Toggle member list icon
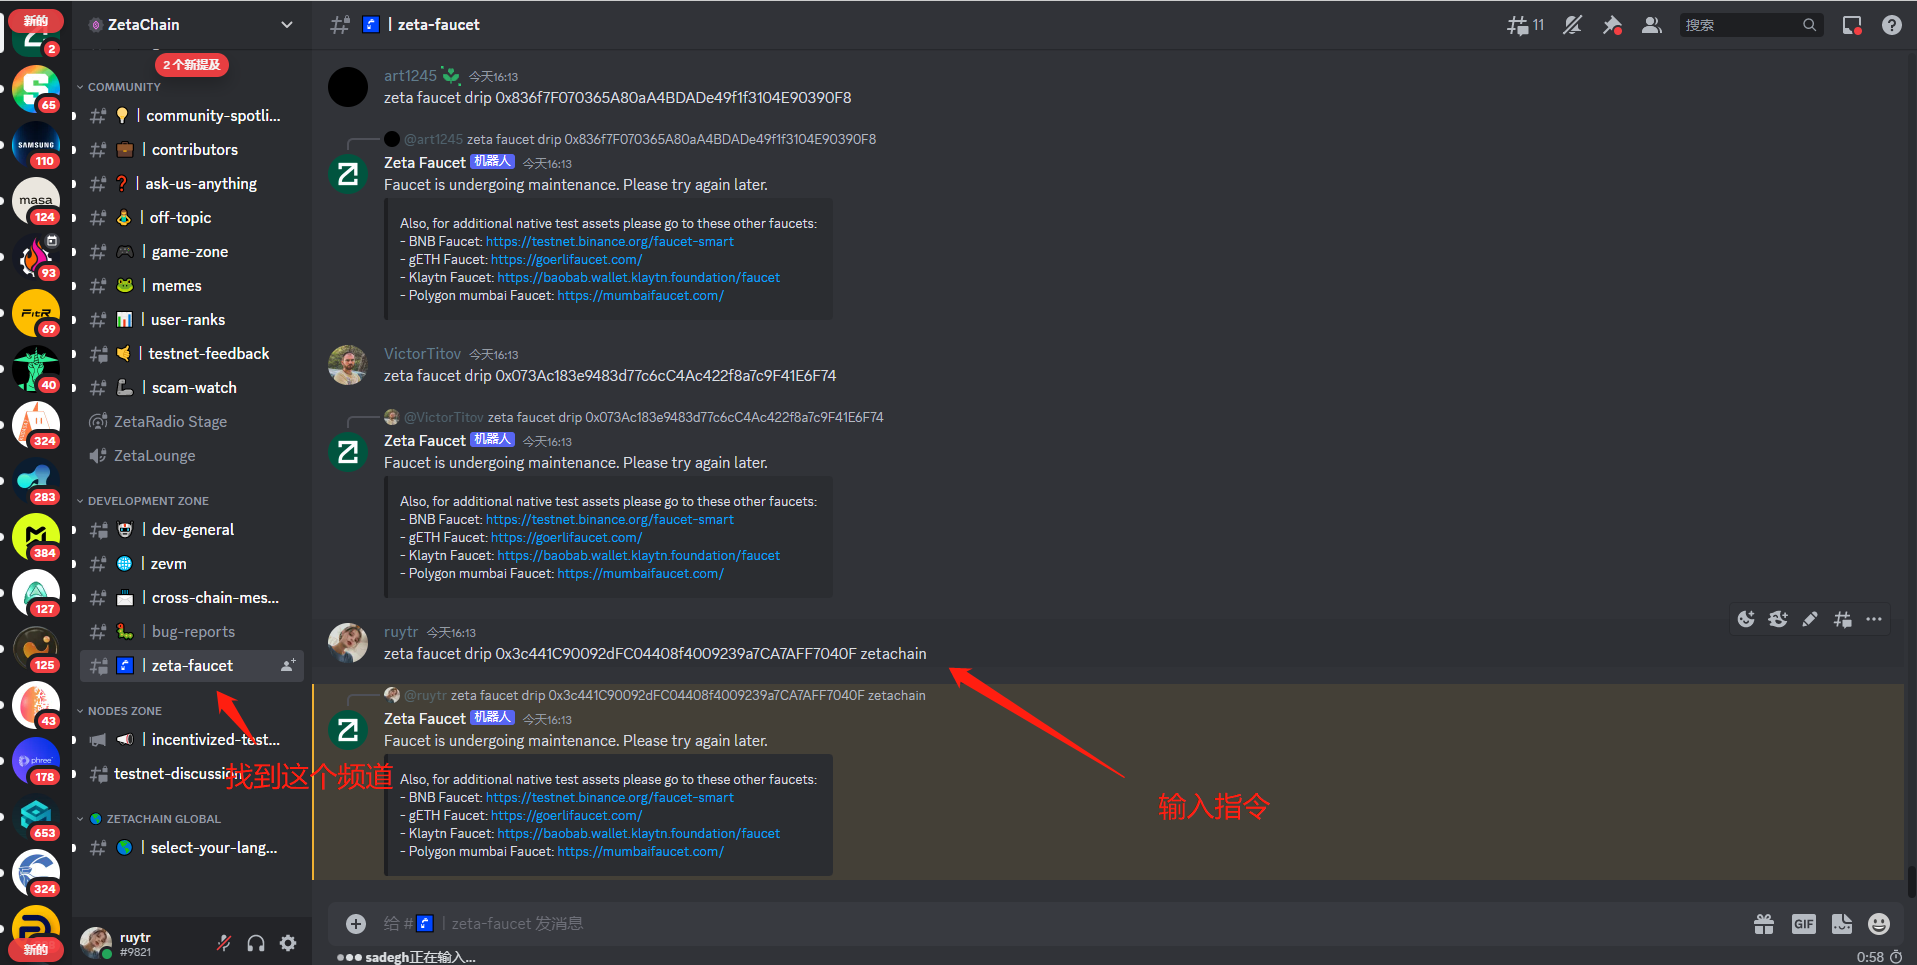 click(1652, 25)
